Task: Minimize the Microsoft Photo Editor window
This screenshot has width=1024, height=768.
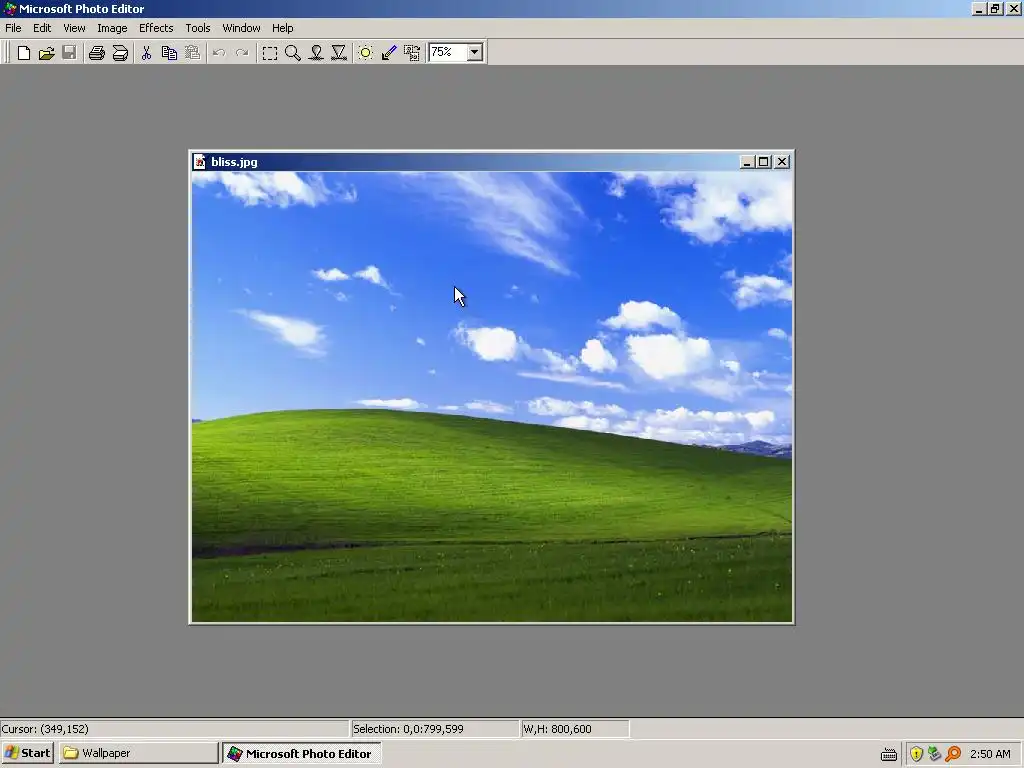Action: click(x=978, y=9)
